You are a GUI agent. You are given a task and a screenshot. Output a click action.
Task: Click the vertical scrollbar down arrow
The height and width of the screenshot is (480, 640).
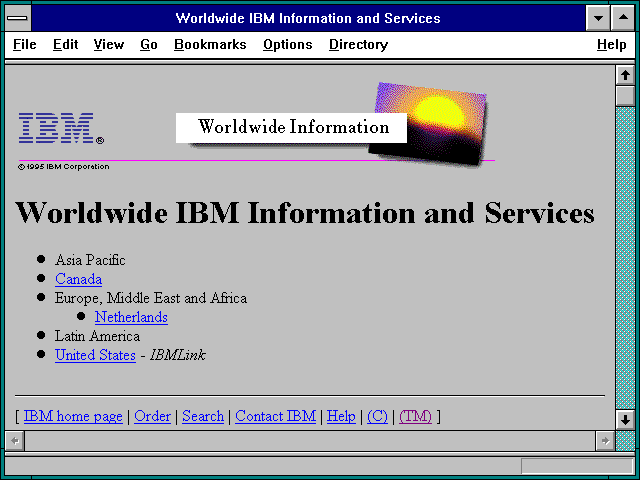(625, 420)
